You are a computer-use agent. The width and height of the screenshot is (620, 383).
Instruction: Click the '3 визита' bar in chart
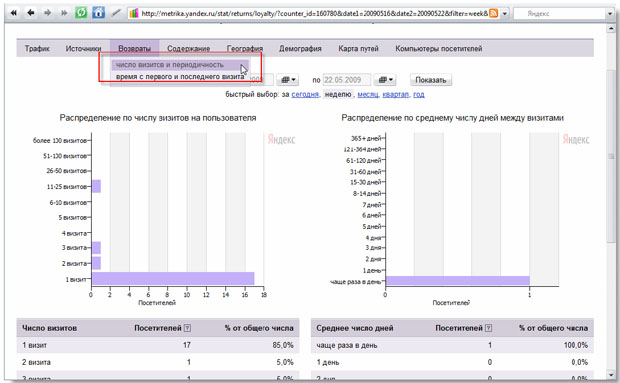click(x=96, y=248)
